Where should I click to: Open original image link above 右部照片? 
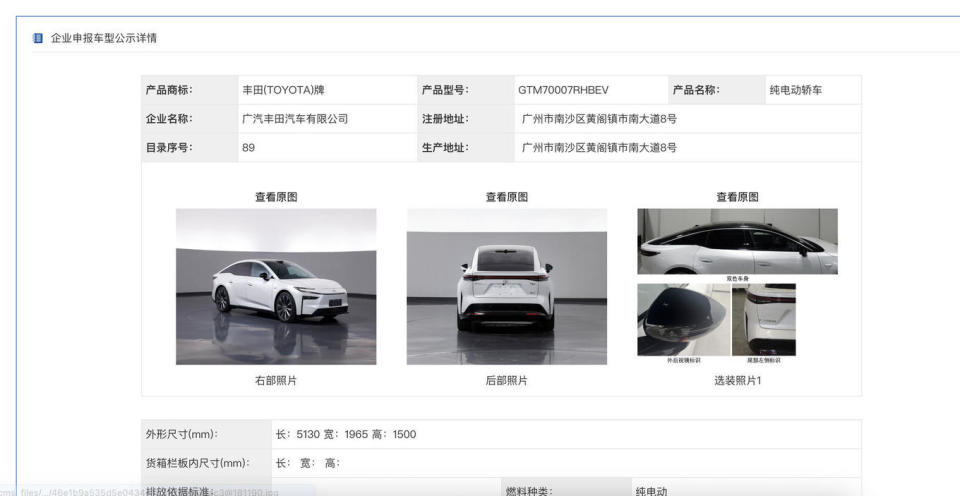(276, 197)
